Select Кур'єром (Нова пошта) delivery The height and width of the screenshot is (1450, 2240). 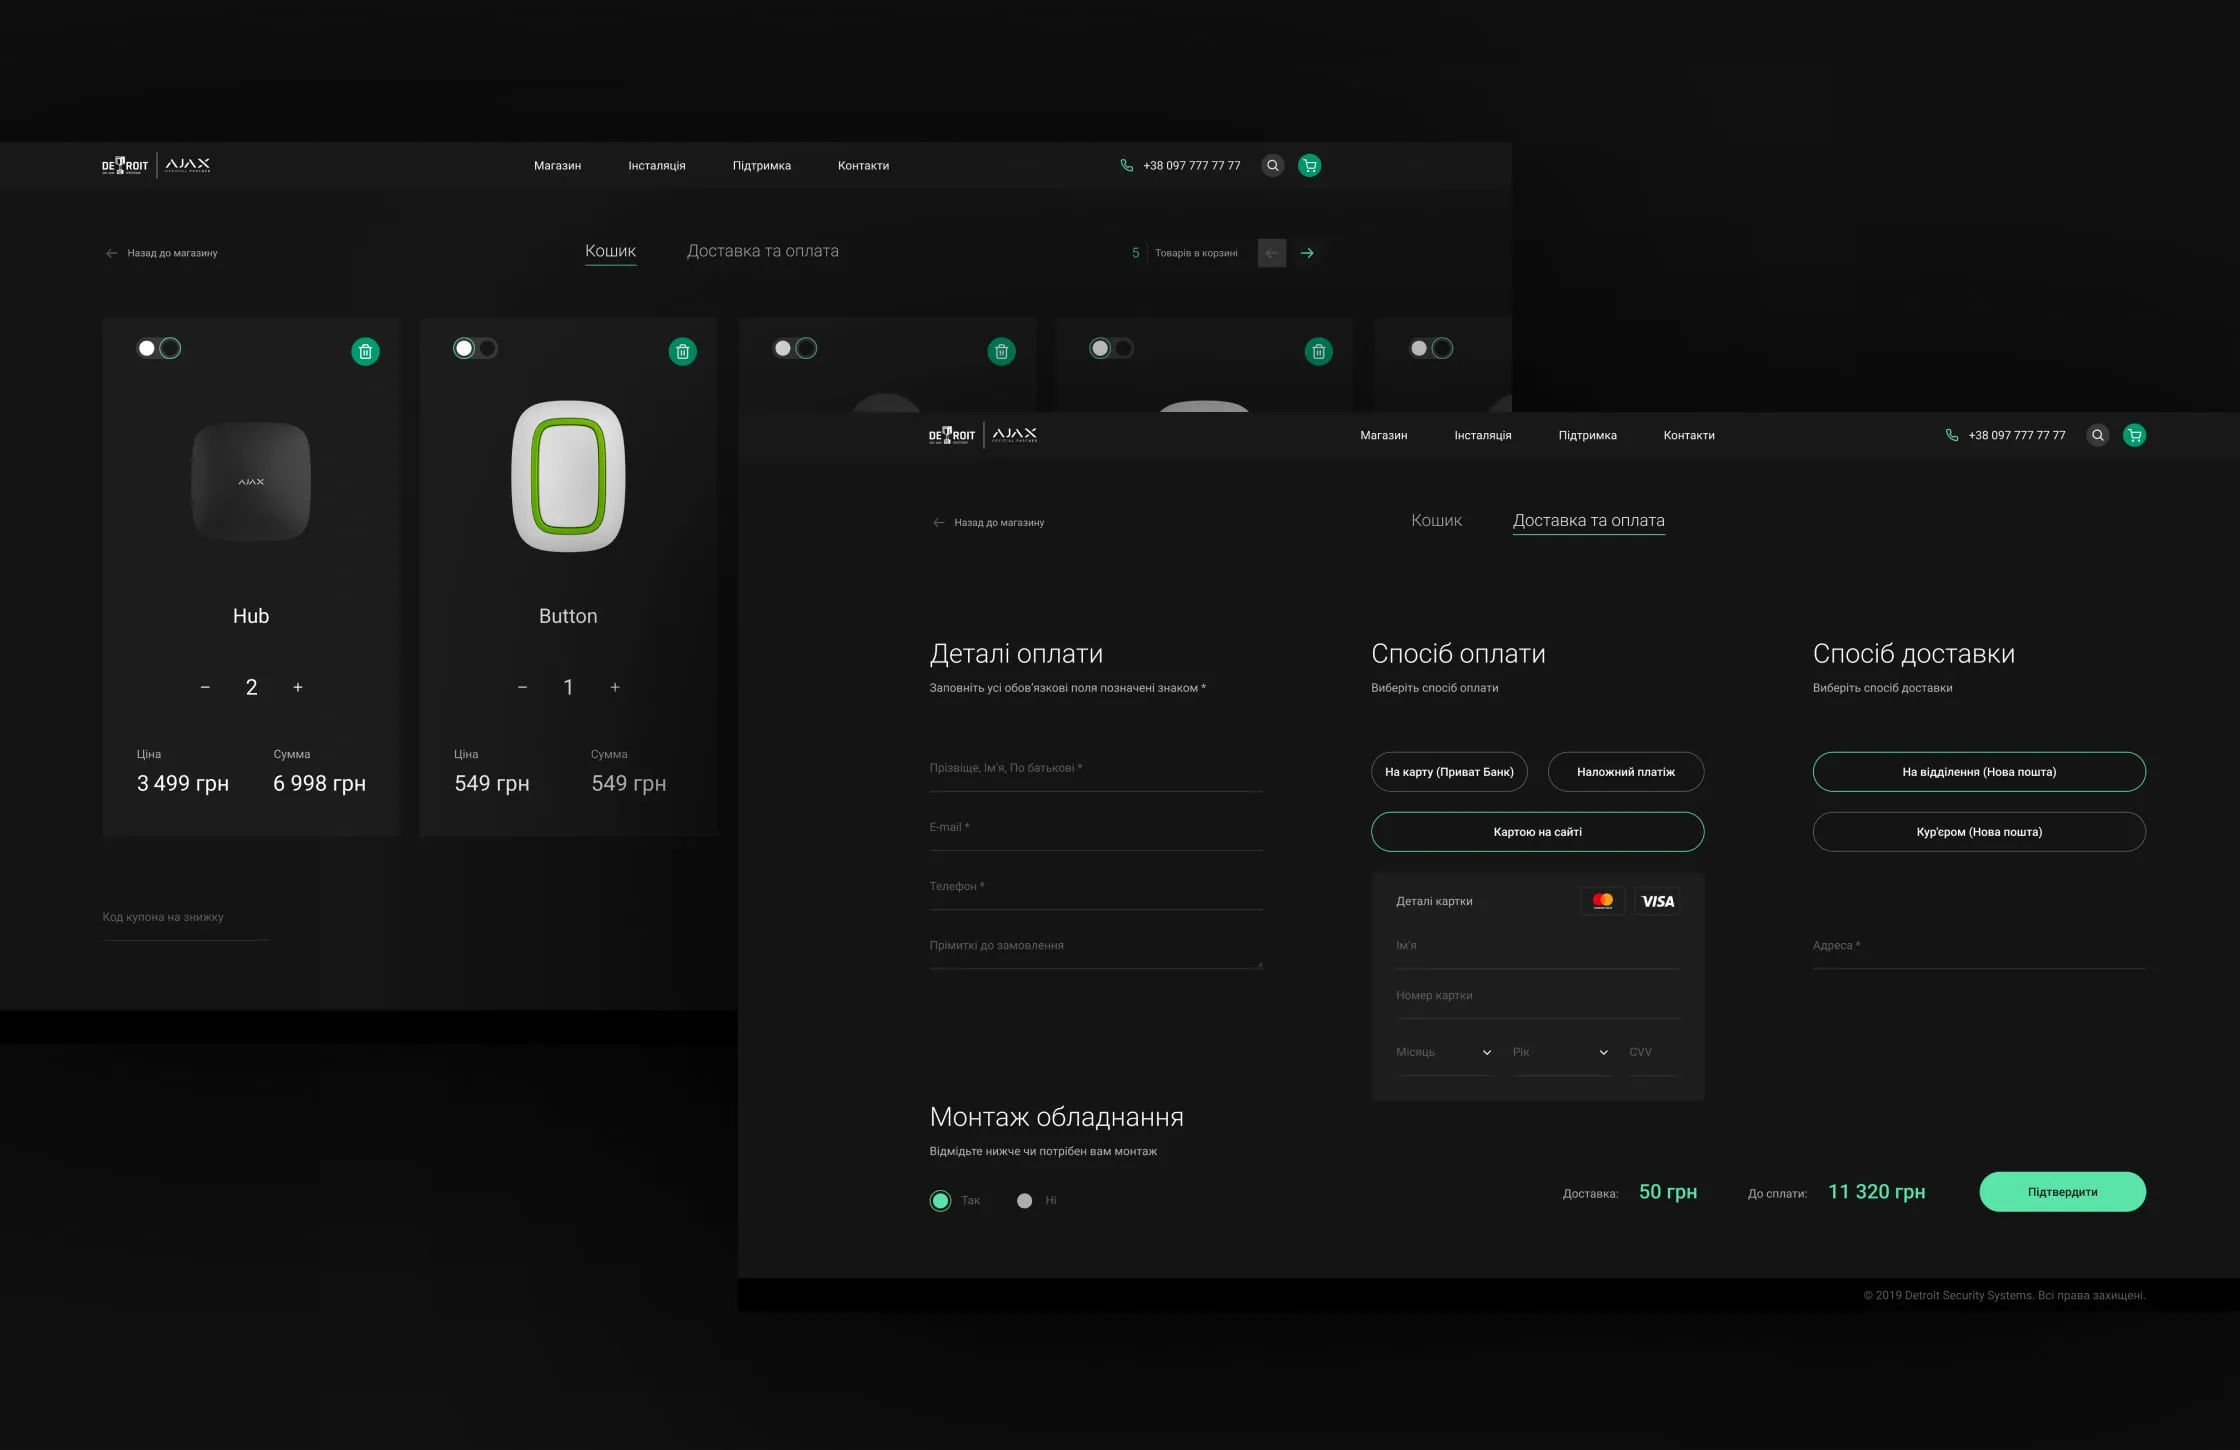tap(1979, 832)
